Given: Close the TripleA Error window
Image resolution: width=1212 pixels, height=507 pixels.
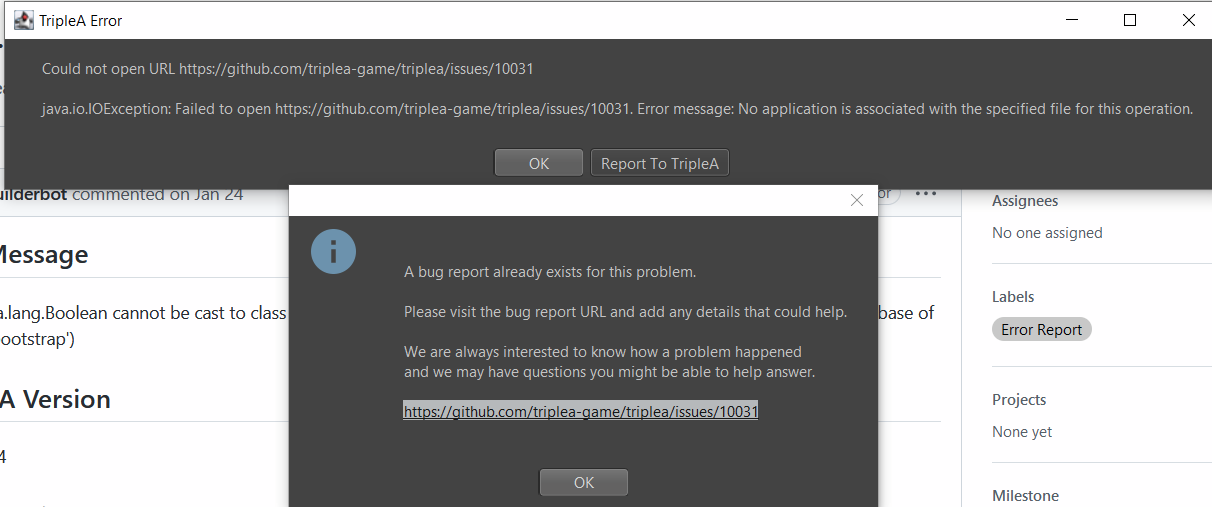Looking at the screenshot, I should point(1188,20).
